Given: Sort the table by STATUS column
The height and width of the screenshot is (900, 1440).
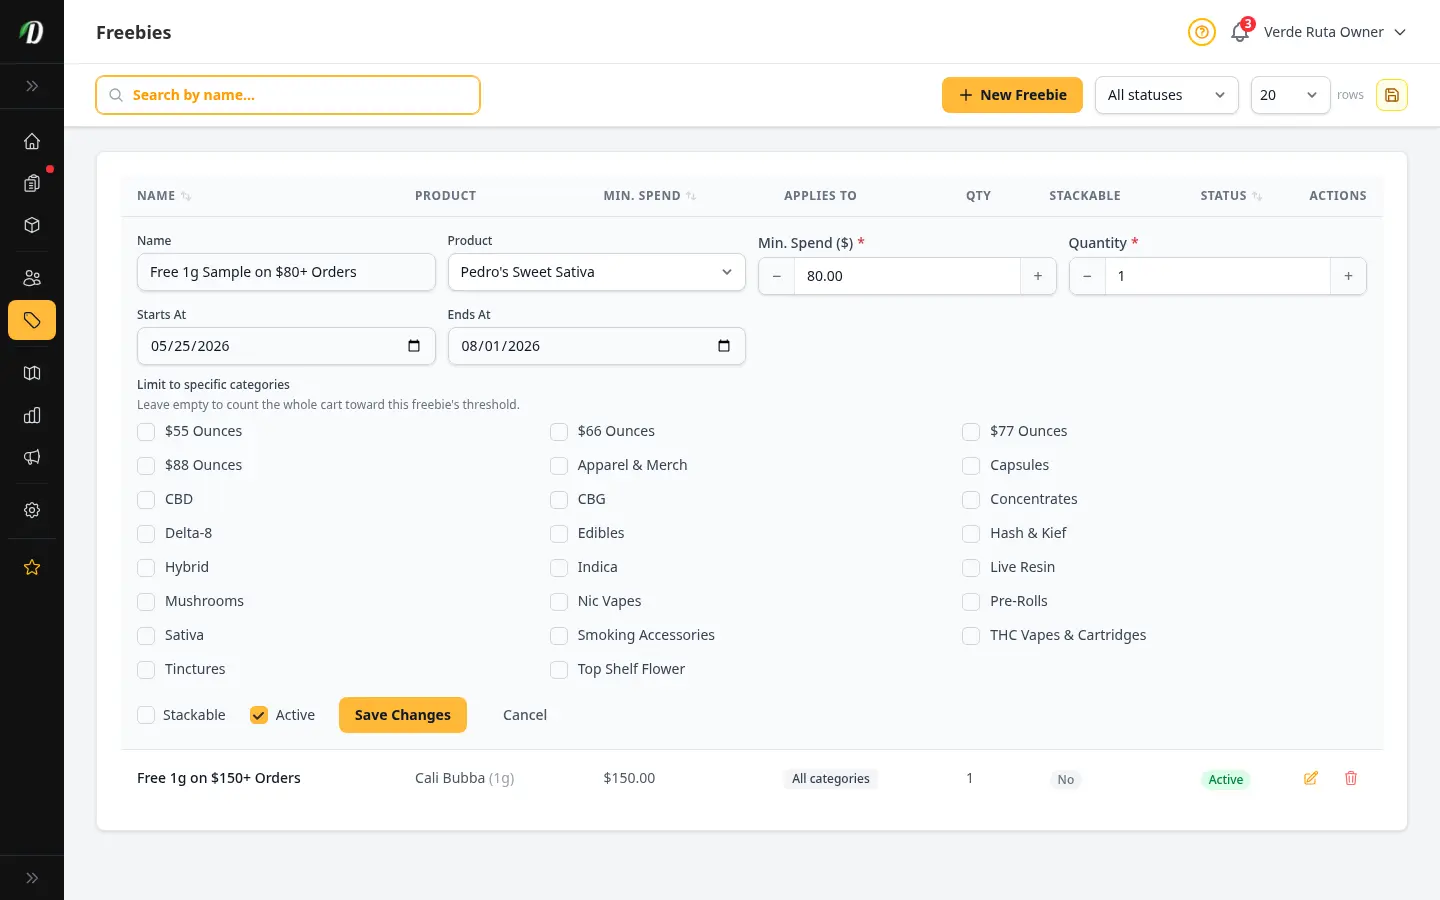Looking at the screenshot, I should pyautogui.click(x=1231, y=196).
